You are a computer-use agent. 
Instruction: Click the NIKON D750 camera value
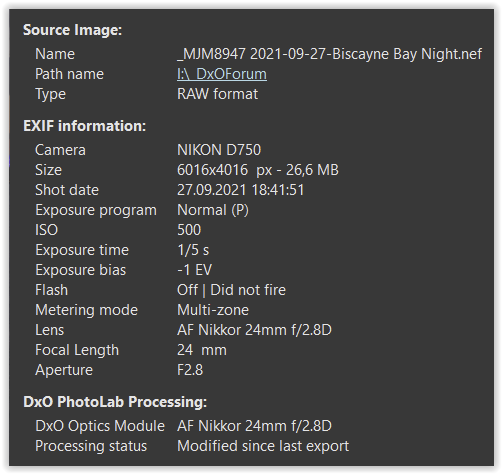point(219,150)
